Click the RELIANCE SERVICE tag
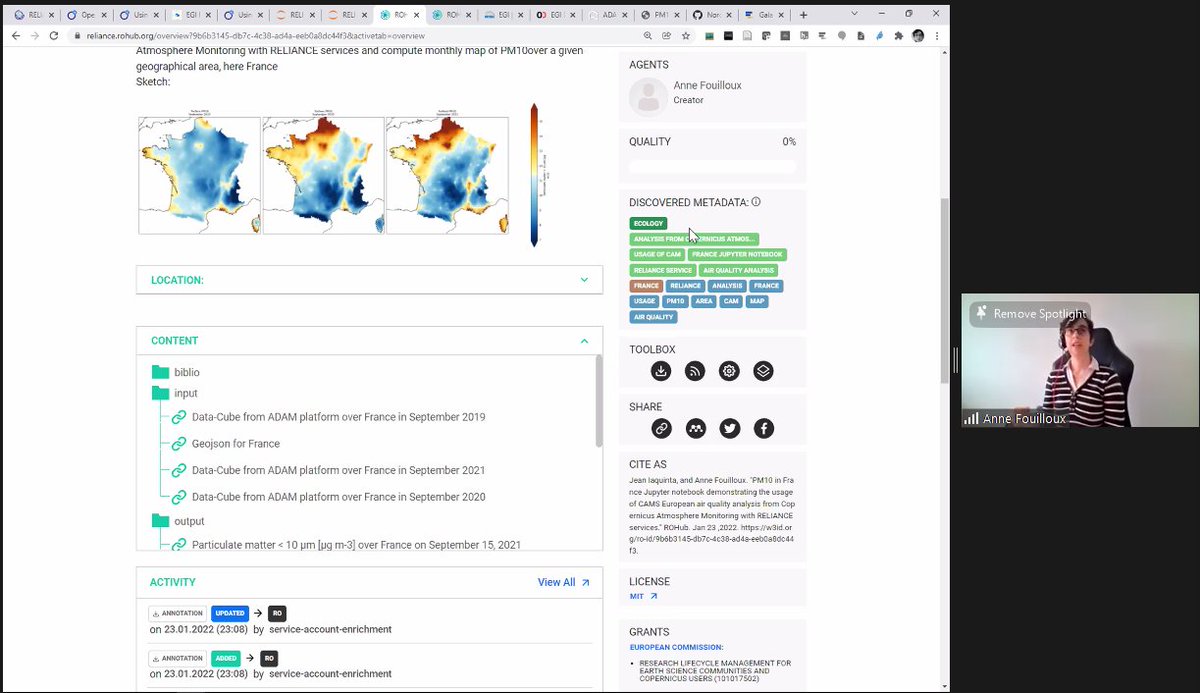This screenshot has height=693, width=1200. (662, 270)
